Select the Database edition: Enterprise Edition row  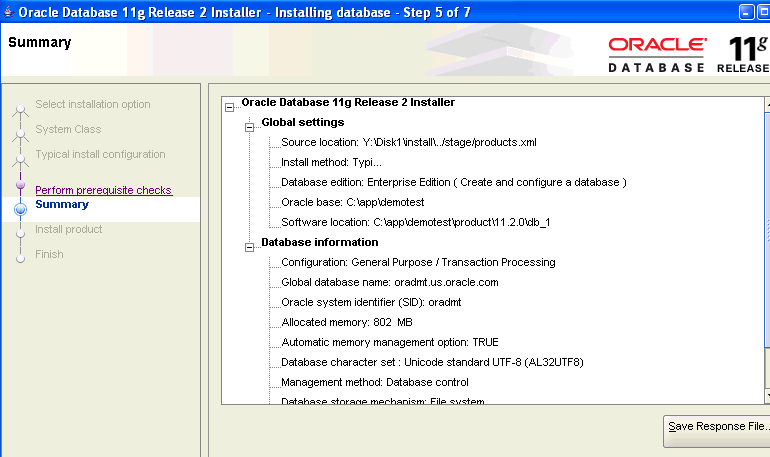click(x=454, y=182)
